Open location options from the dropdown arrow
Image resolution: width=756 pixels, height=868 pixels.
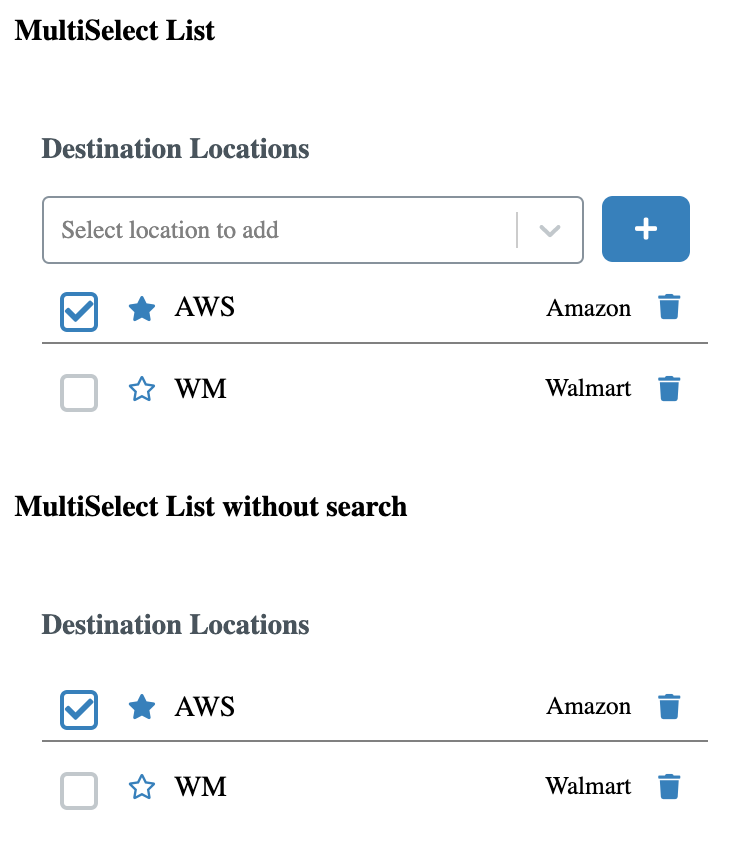click(548, 230)
